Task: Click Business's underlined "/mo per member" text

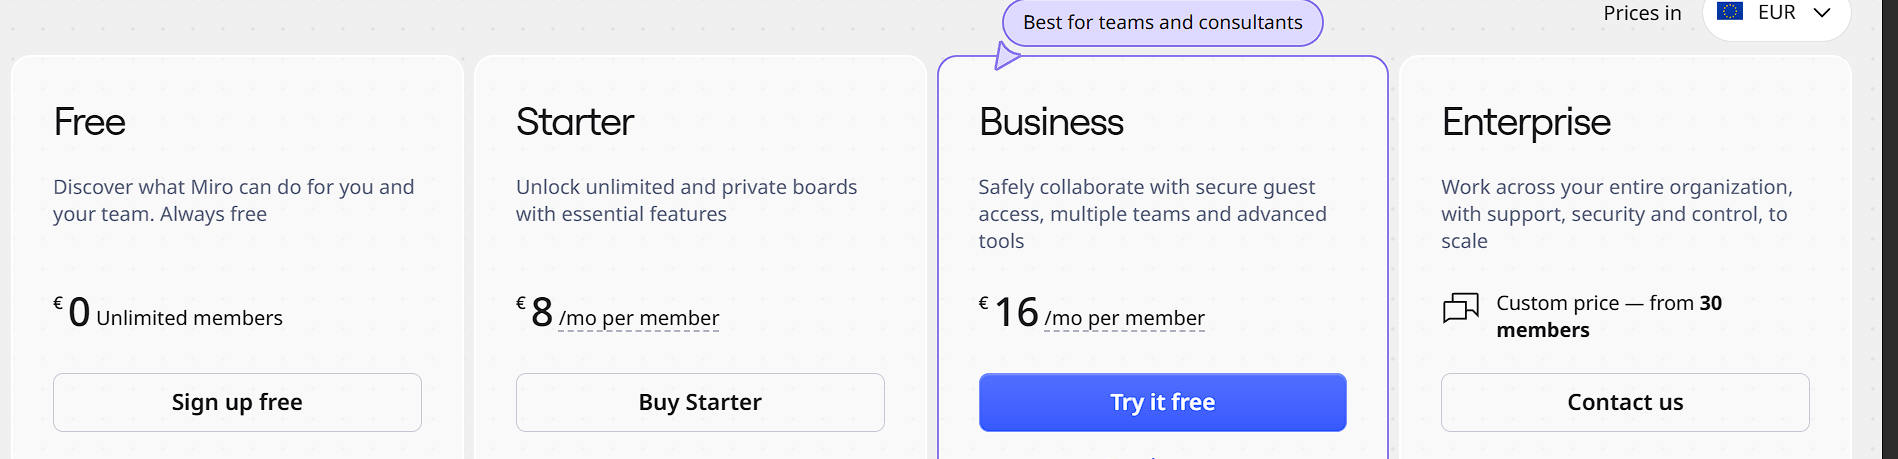Action: point(1124,318)
